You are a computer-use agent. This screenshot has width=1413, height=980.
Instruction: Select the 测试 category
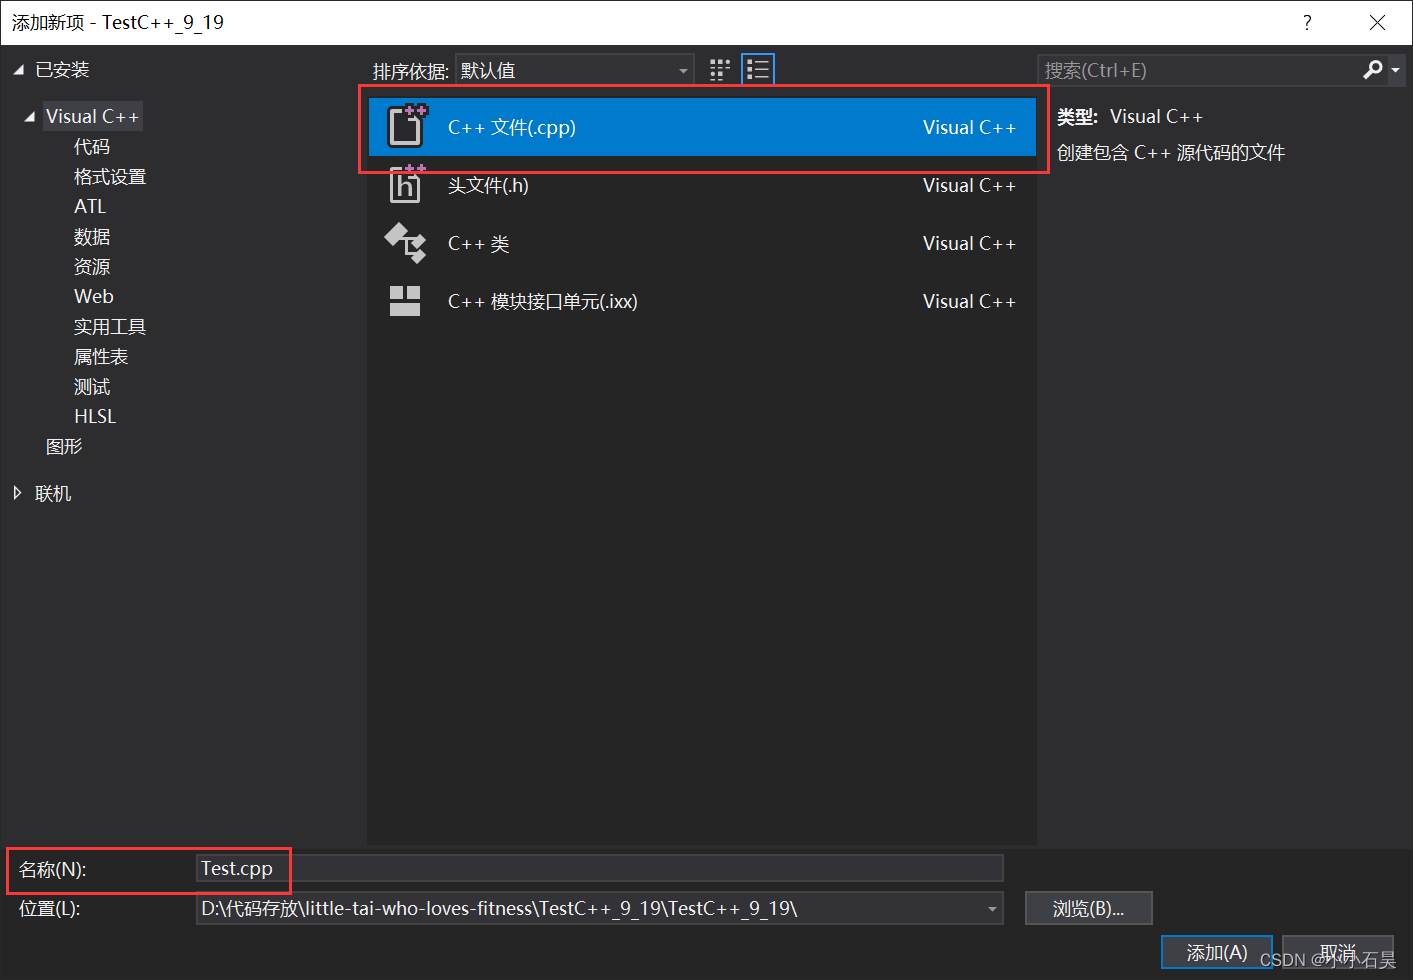(x=92, y=387)
